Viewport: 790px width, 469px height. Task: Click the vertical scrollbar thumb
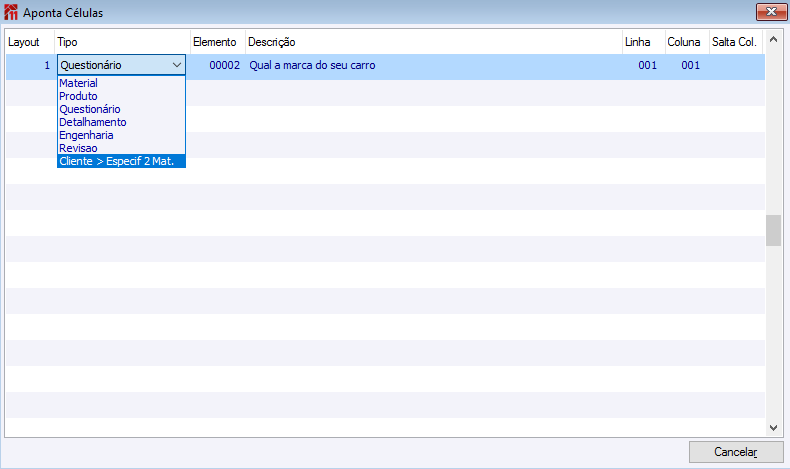773,231
